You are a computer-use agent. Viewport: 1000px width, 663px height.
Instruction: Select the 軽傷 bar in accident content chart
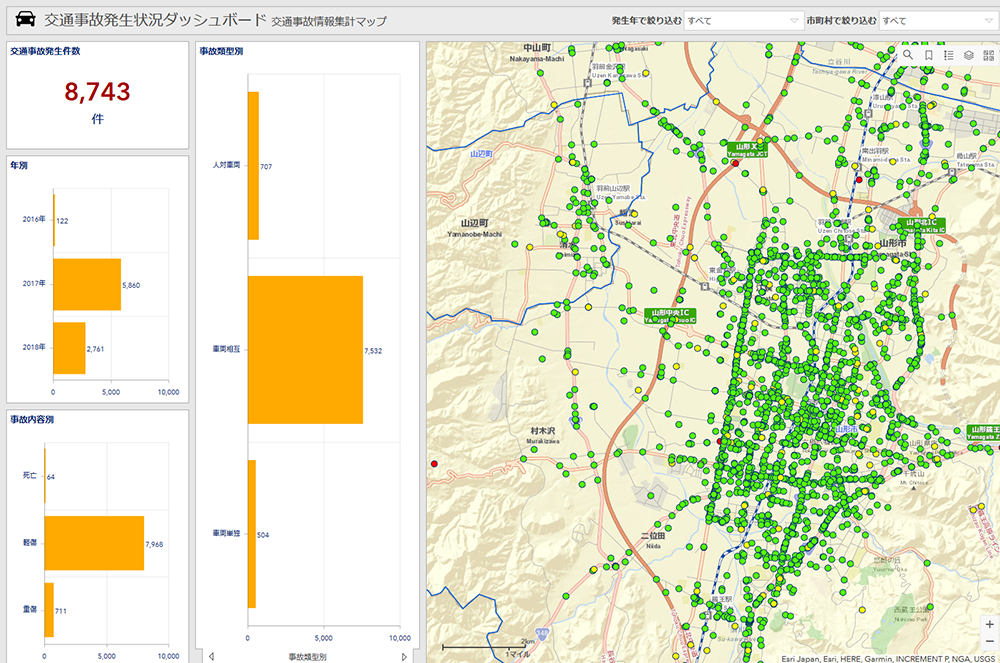coord(94,543)
